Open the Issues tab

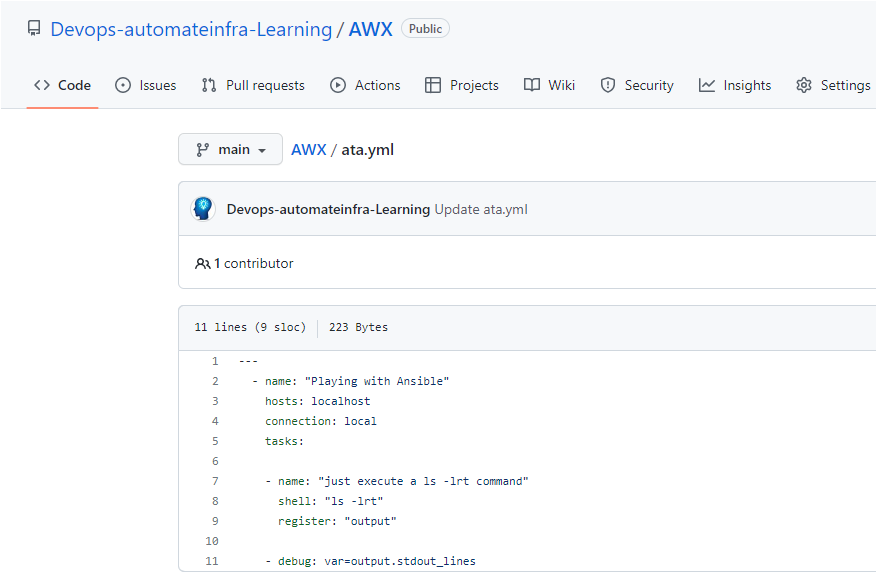(146, 85)
